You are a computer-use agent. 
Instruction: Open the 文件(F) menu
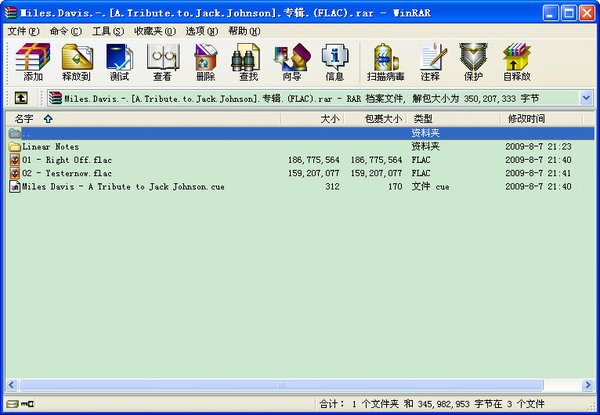point(24,31)
